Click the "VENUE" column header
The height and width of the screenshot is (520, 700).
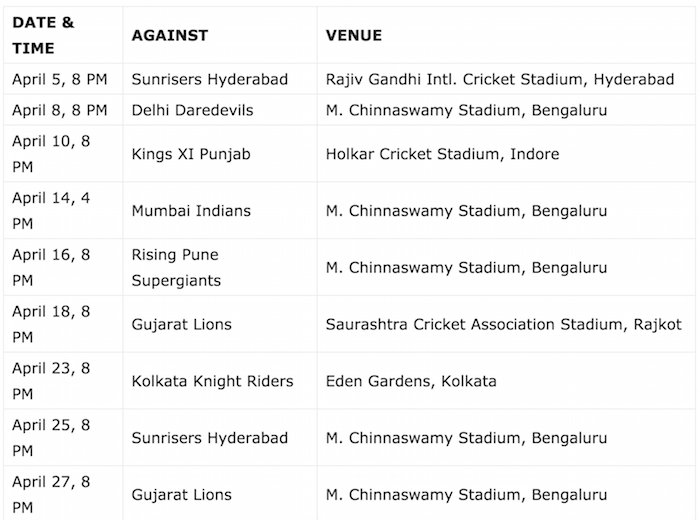pyautogui.click(x=354, y=35)
